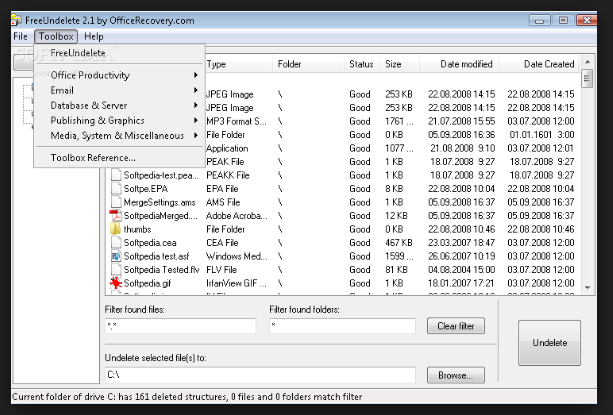The height and width of the screenshot is (415, 613).
Task: Select the MergeSettings.ams file name
Action: click(160, 202)
